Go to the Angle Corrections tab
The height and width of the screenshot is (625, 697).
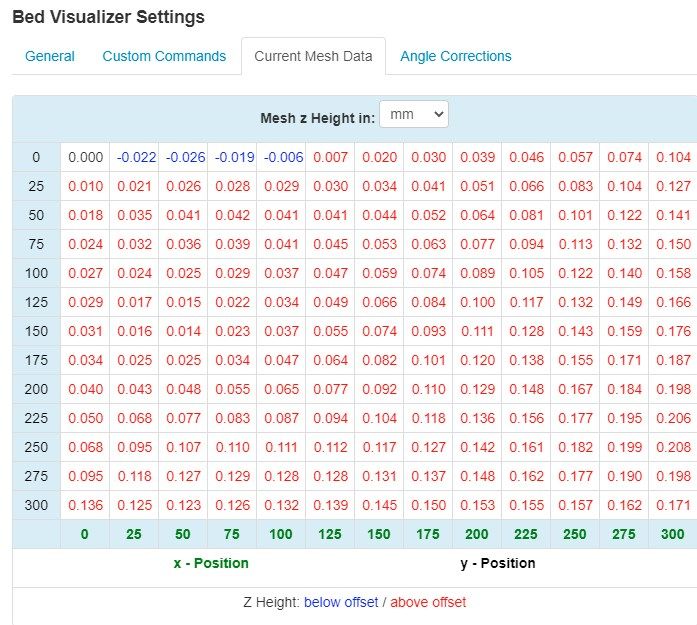[x=455, y=56]
